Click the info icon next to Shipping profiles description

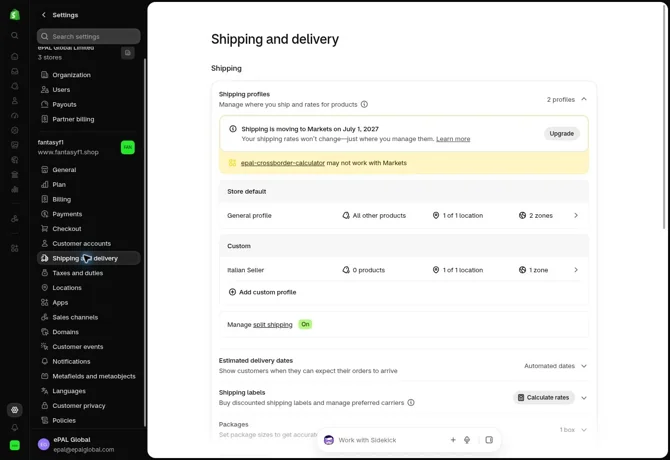(364, 104)
